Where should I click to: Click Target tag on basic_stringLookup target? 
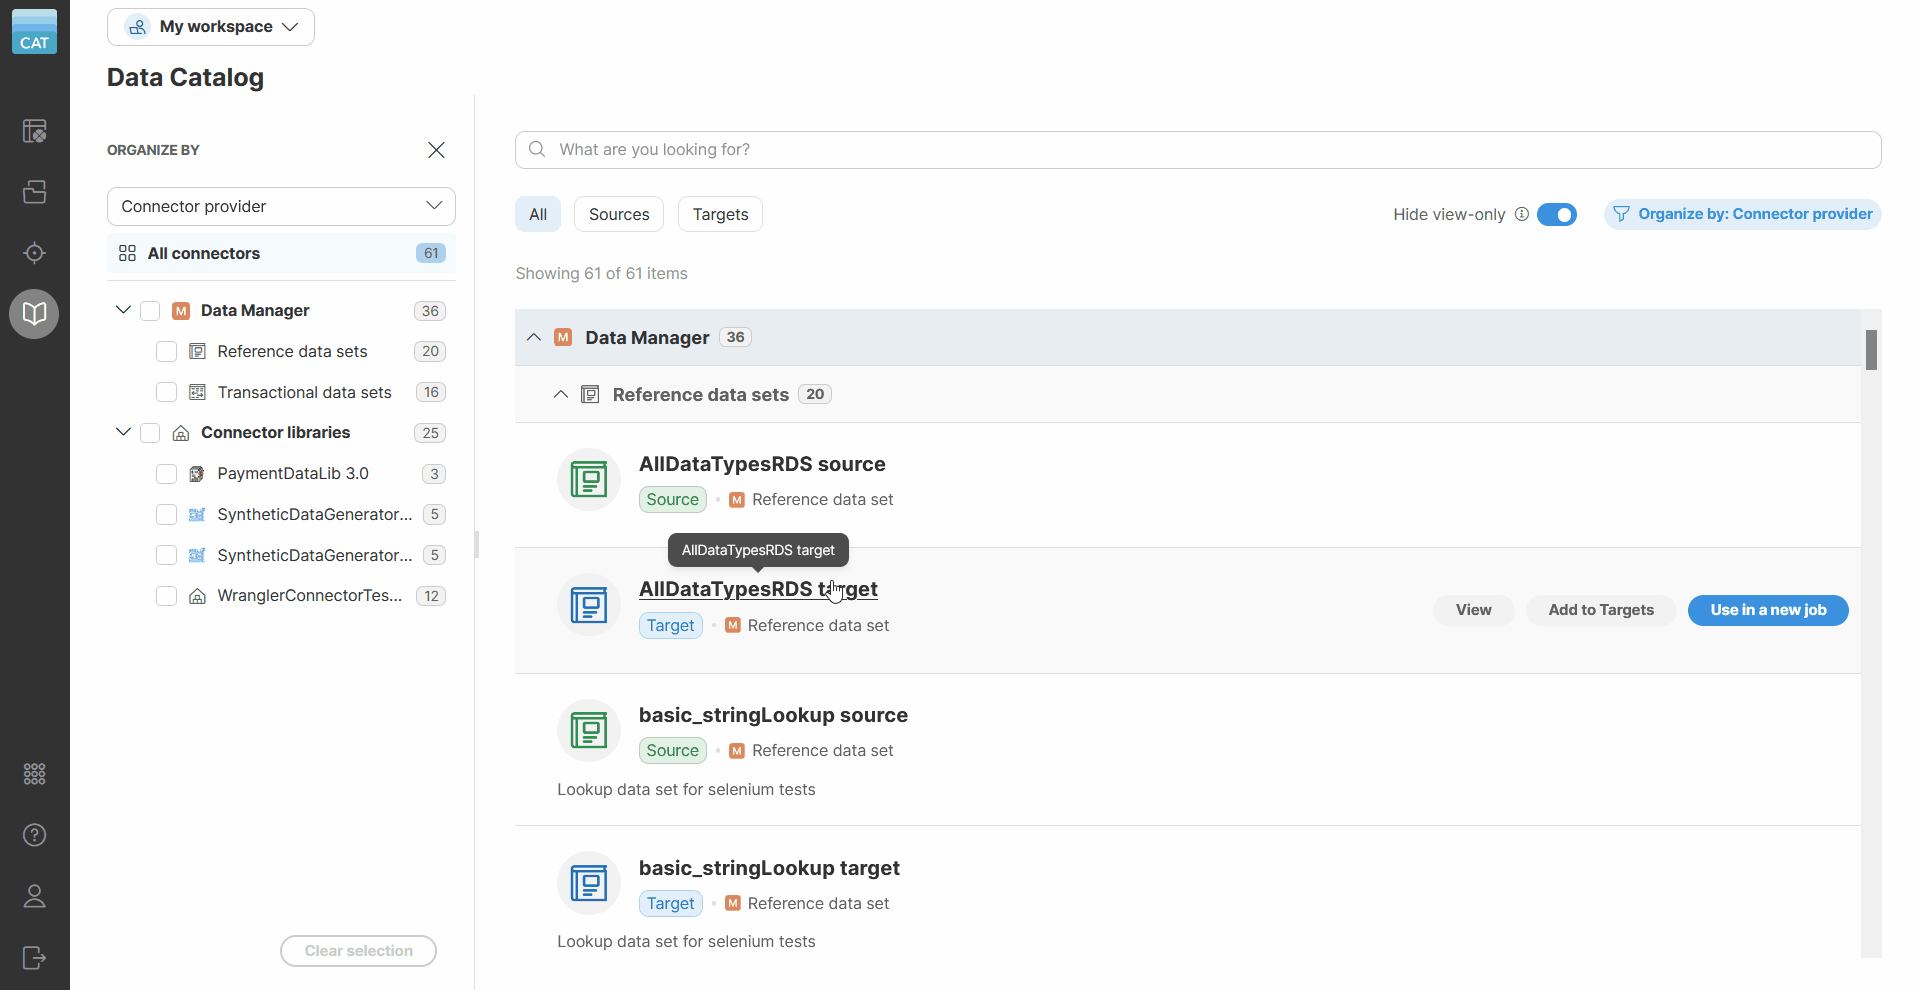coord(670,903)
